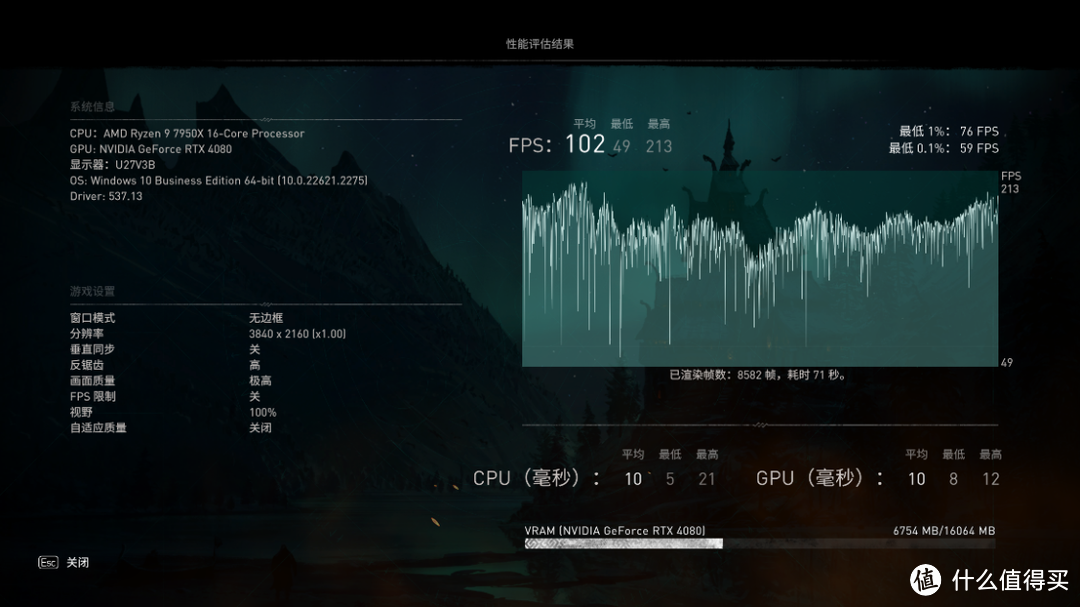Click the GPU（毫秒） label
Image resolution: width=1080 pixels, height=607 pixels.
[x=820, y=477]
